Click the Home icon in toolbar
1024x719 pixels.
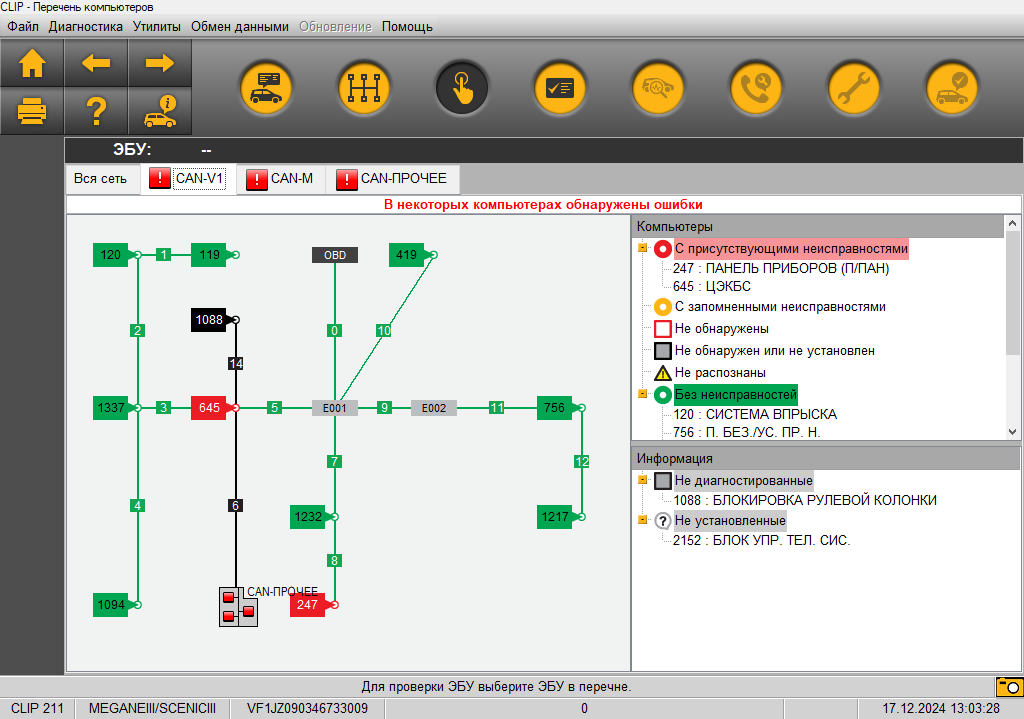point(33,63)
